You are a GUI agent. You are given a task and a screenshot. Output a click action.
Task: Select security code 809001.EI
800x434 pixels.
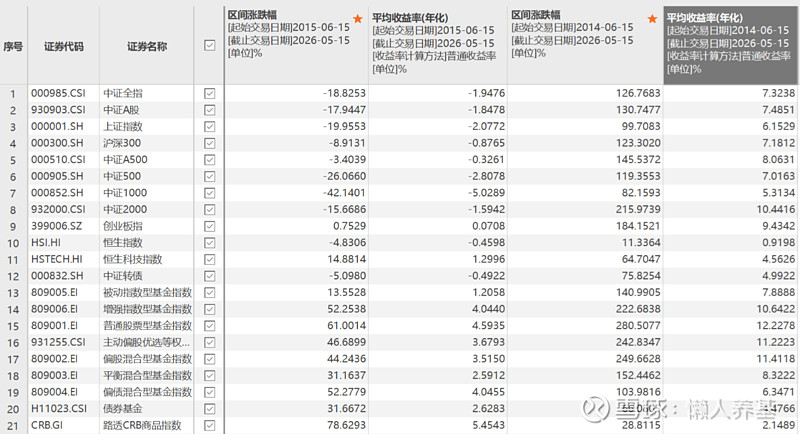click(x=54, y=326)
